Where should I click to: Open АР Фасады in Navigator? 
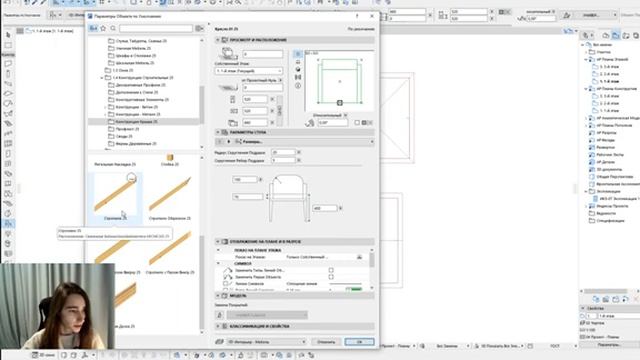point(605,140)
